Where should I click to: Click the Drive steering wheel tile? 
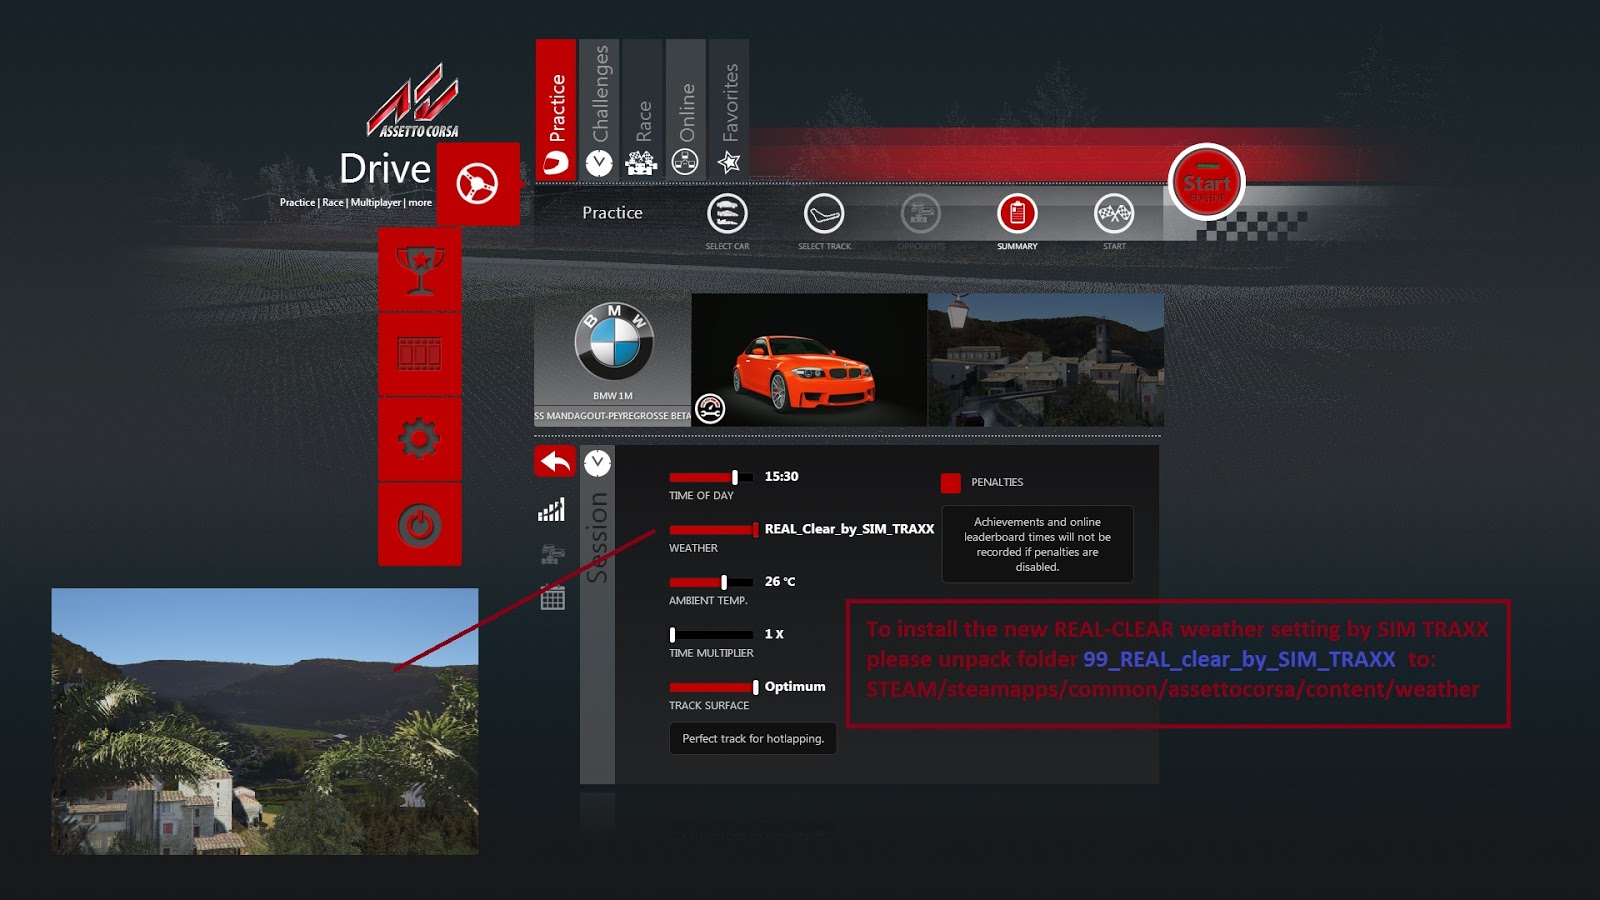(x=478, y=184)
